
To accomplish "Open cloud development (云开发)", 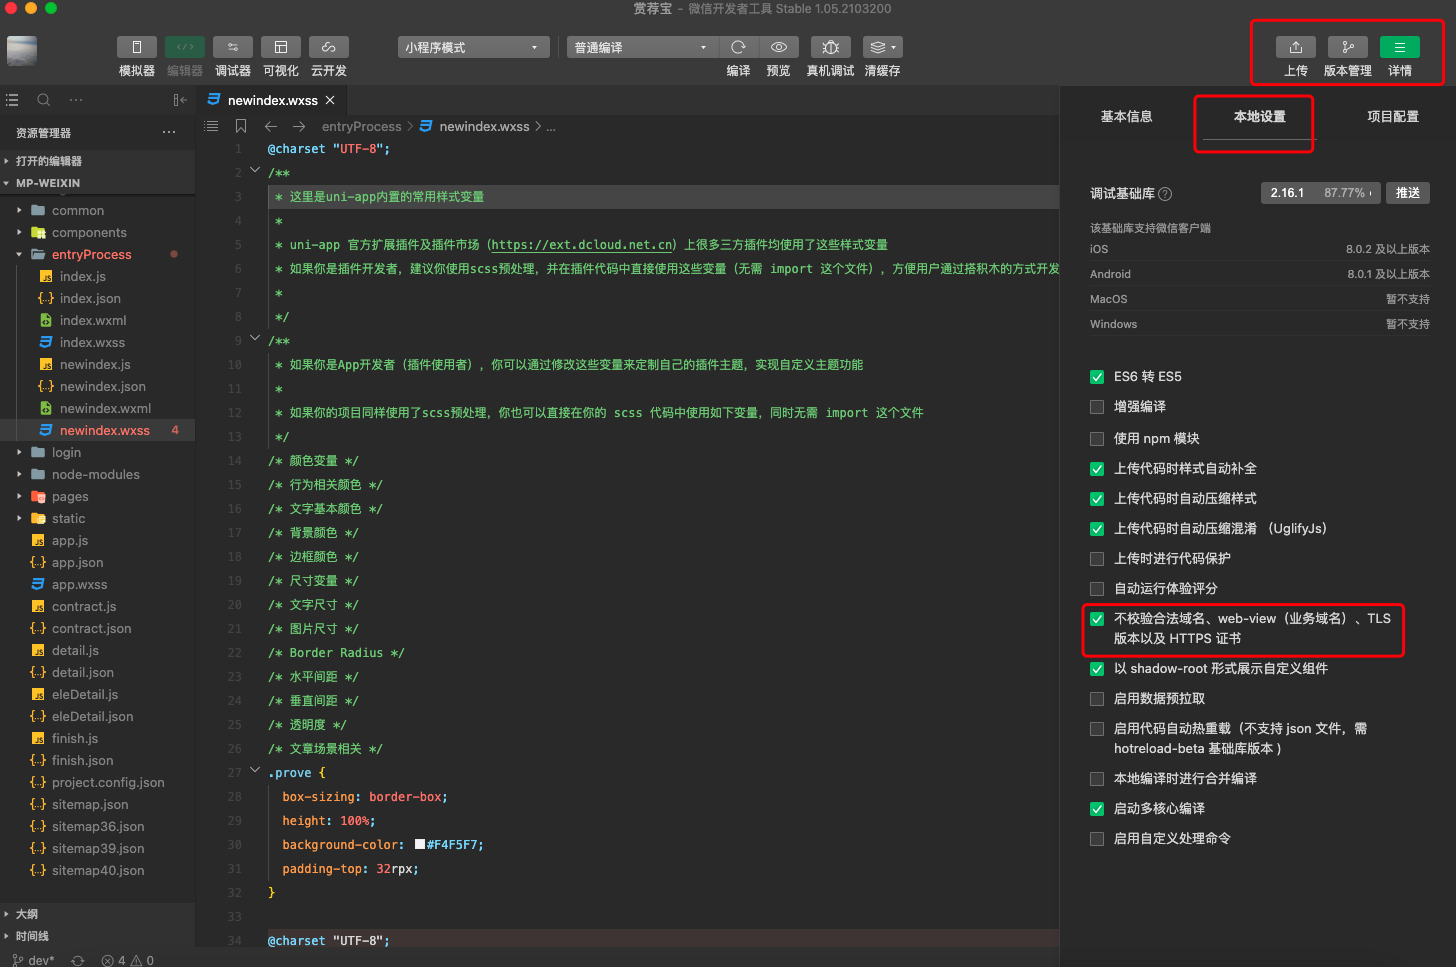I will coord(329,47).
